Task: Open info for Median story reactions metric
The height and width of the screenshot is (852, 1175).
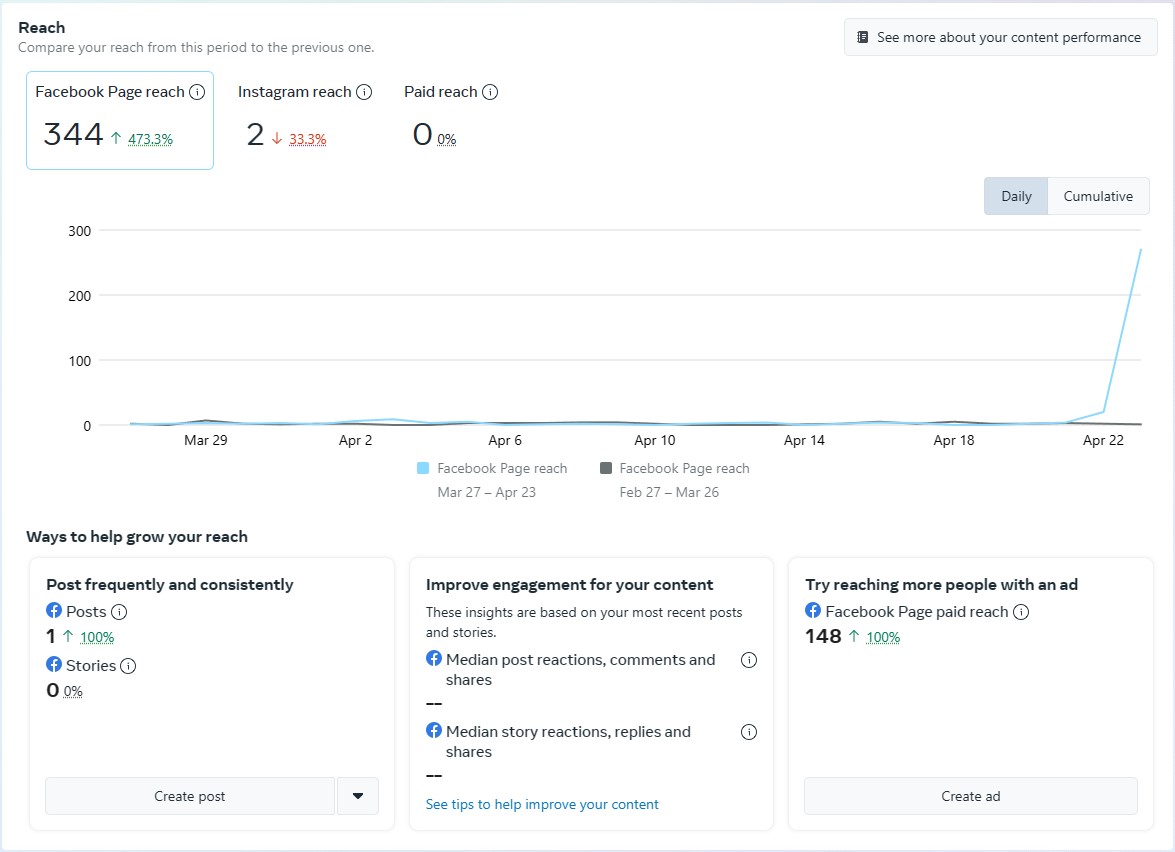Action: 749,732
